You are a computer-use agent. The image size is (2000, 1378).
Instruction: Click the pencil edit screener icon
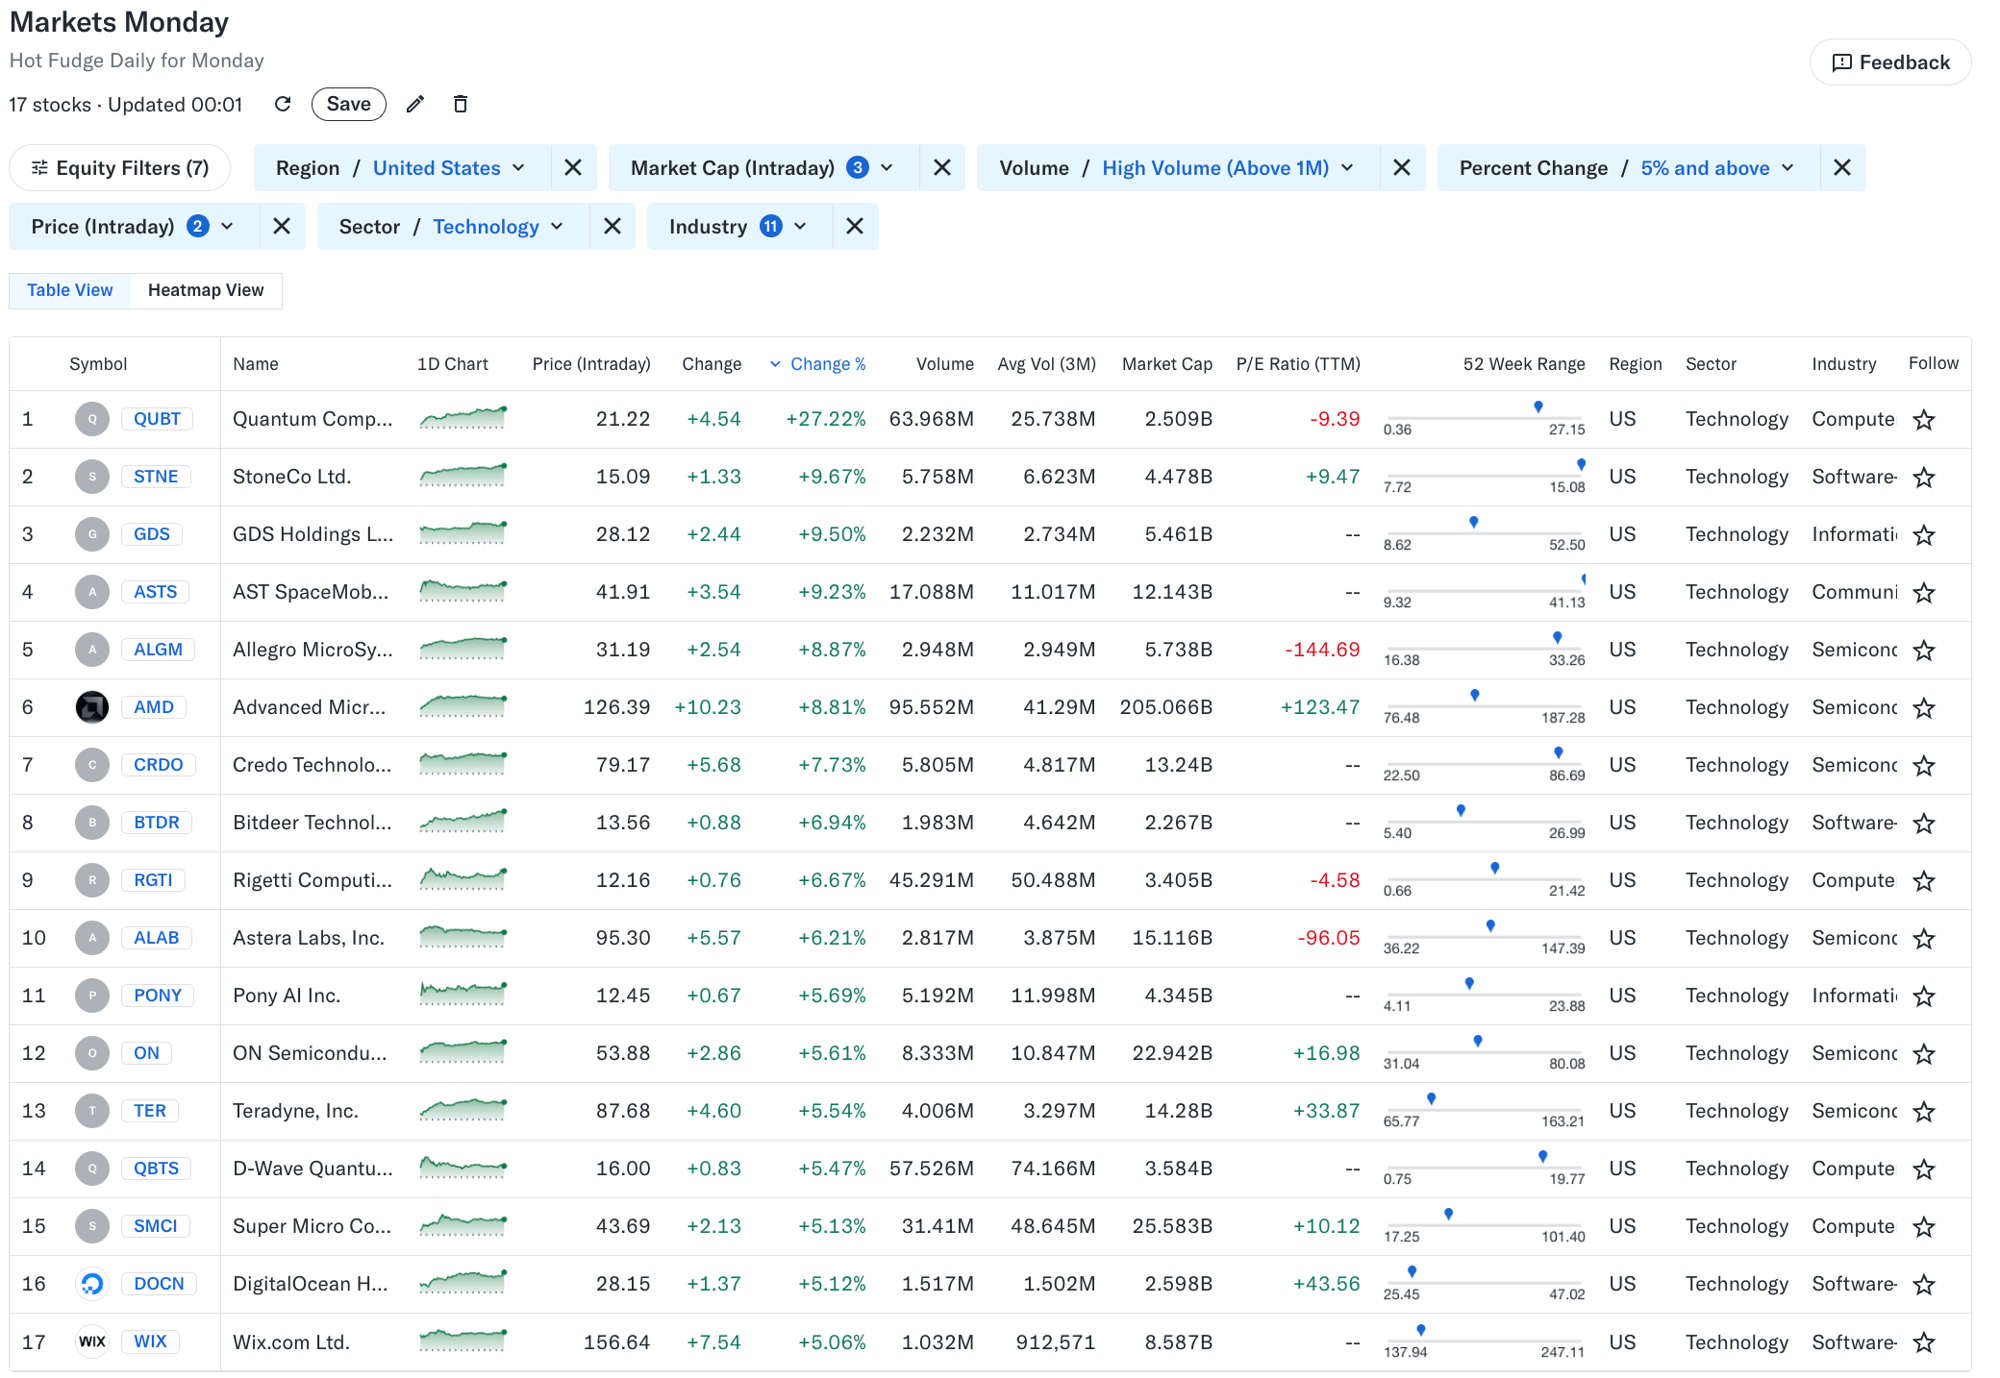pos(415,104)
